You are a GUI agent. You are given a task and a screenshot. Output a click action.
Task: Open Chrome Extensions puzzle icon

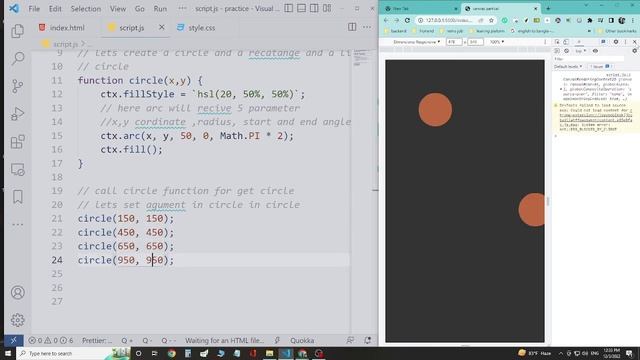[590, 20]
